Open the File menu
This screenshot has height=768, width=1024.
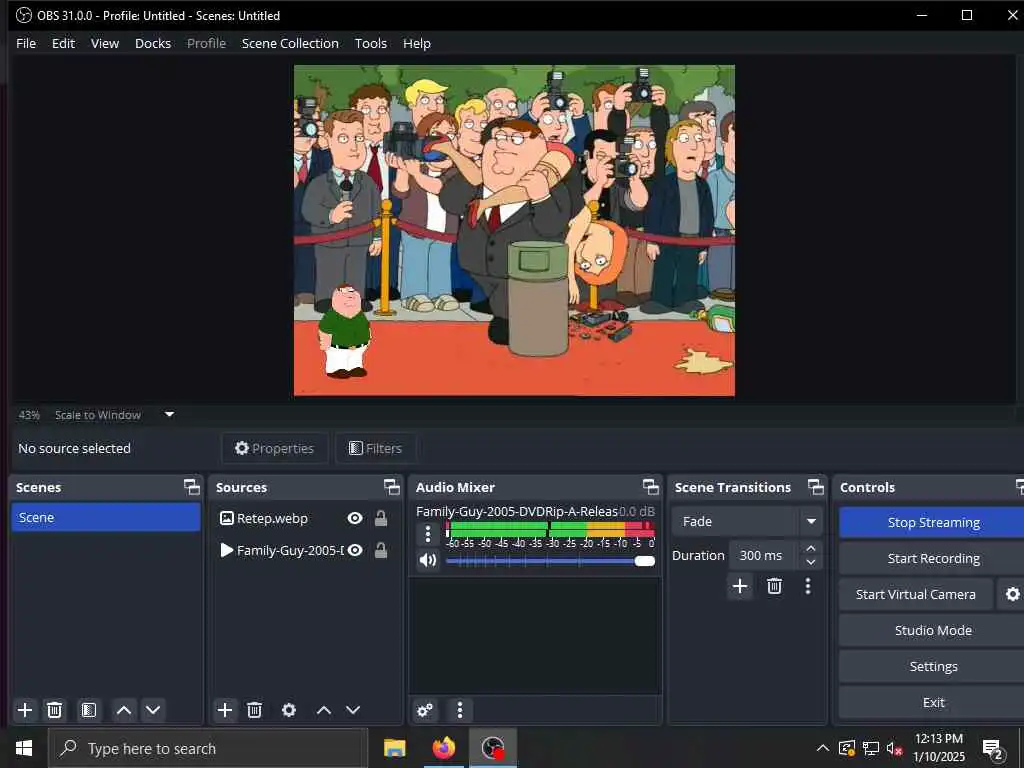pyautogui.click(x=26, y=43)
